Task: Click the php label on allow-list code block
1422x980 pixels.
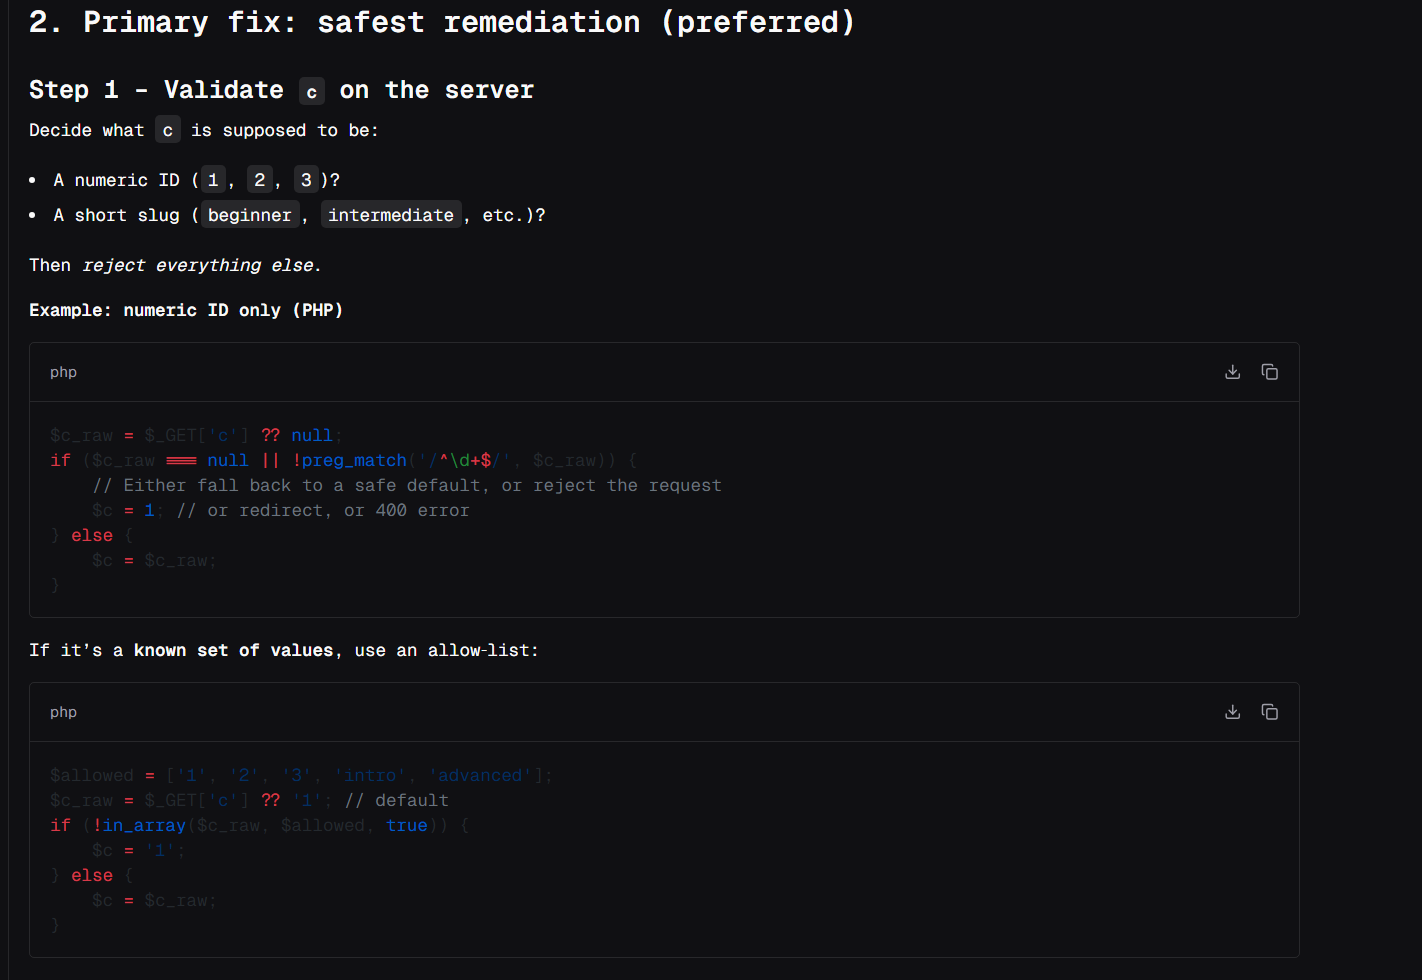Action: pyautogui.click(x=63, y=712)
